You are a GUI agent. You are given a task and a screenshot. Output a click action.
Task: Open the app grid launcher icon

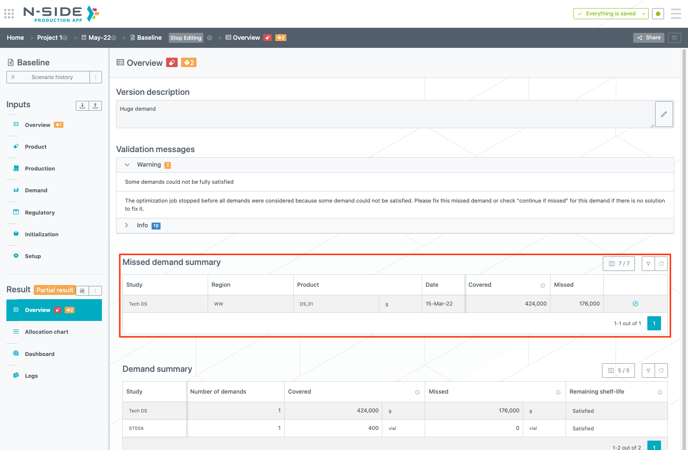[x=9, y=14]
